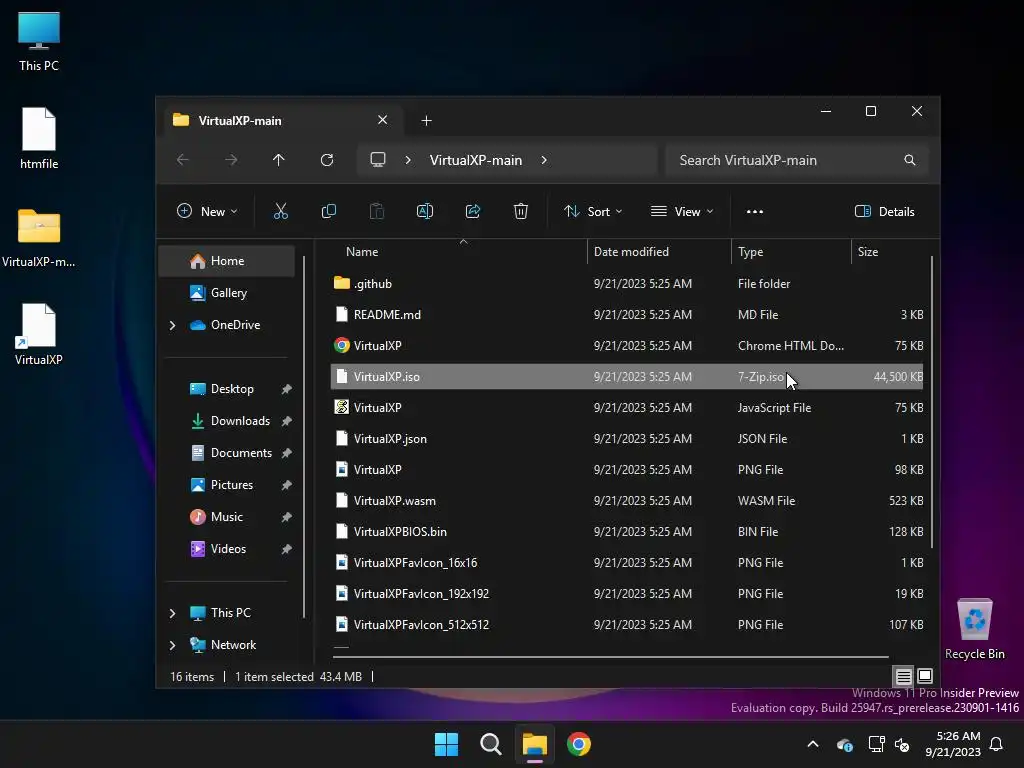Select Home in navigation pane
Screen dimensions: 1024x768
[x=227, y=261]
